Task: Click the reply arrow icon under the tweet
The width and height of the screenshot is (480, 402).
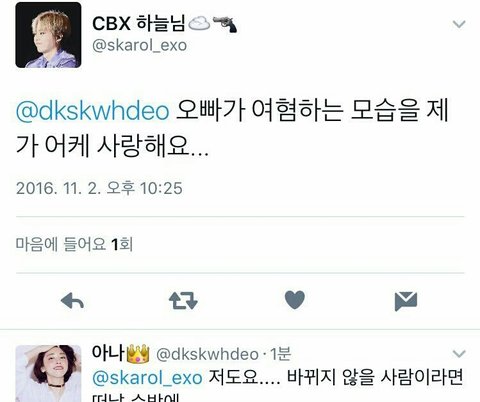Action: [x=72, y=301]
